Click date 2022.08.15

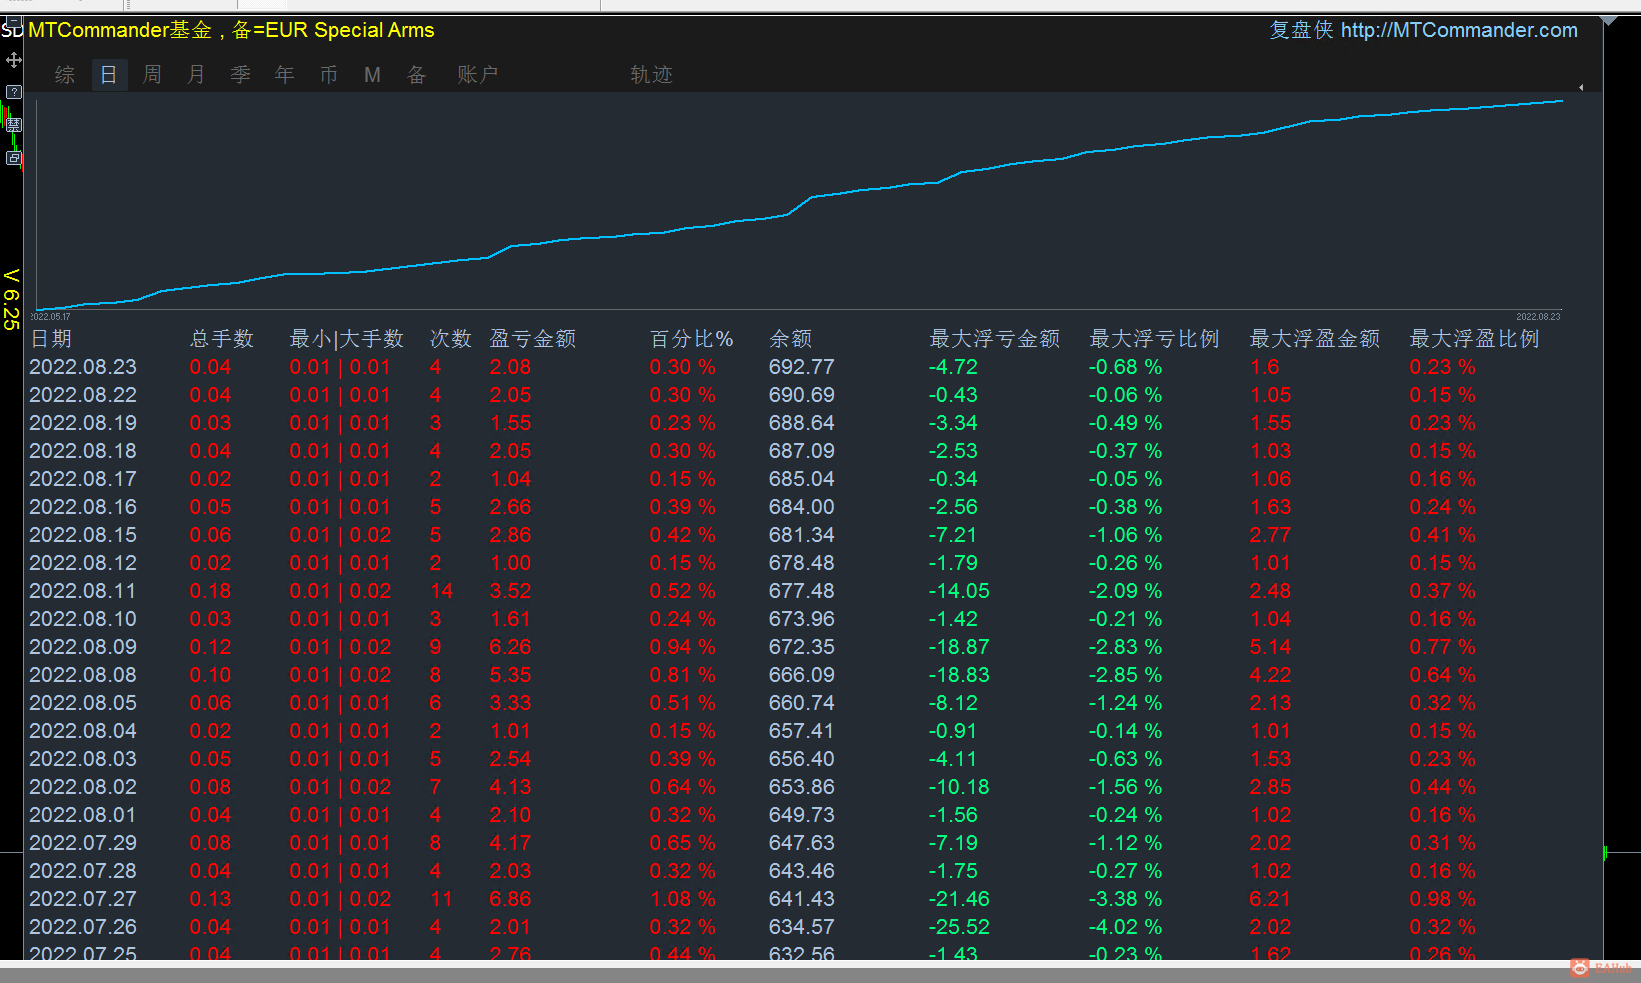coord(83,535)
